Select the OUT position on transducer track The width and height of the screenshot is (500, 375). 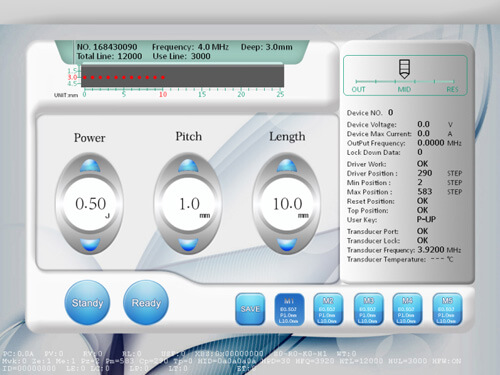point(358,89)
